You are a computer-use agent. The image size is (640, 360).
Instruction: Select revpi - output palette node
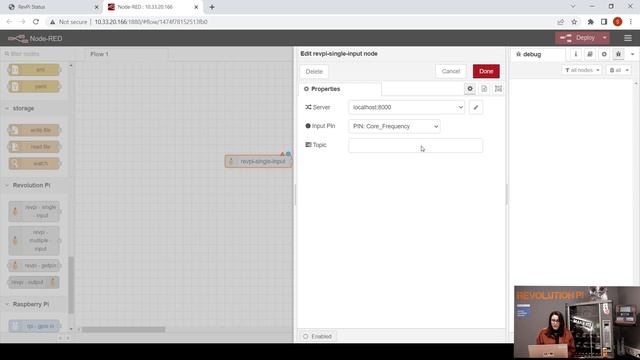tap(34, 282)
